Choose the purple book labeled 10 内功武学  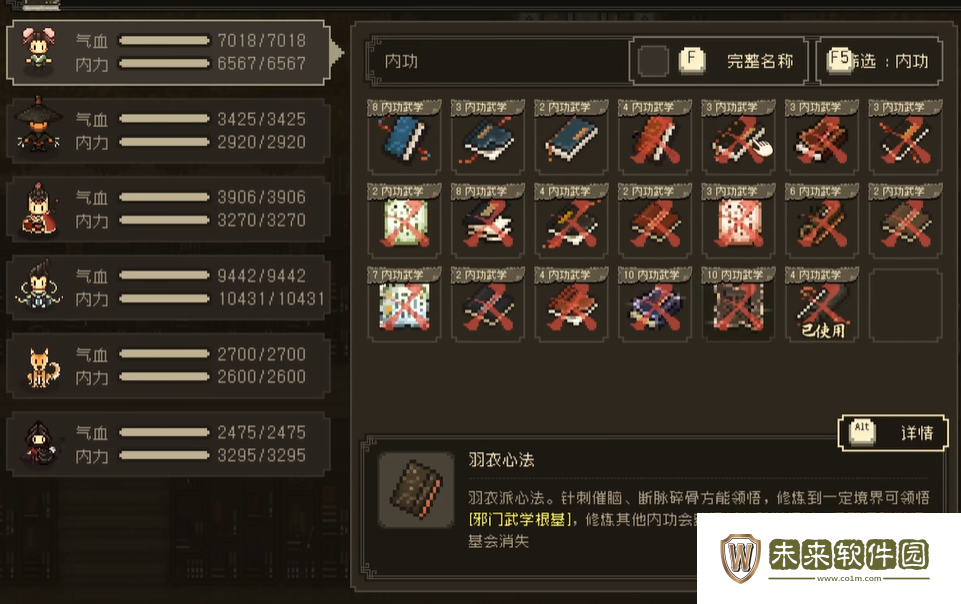[x=655, y=304]
